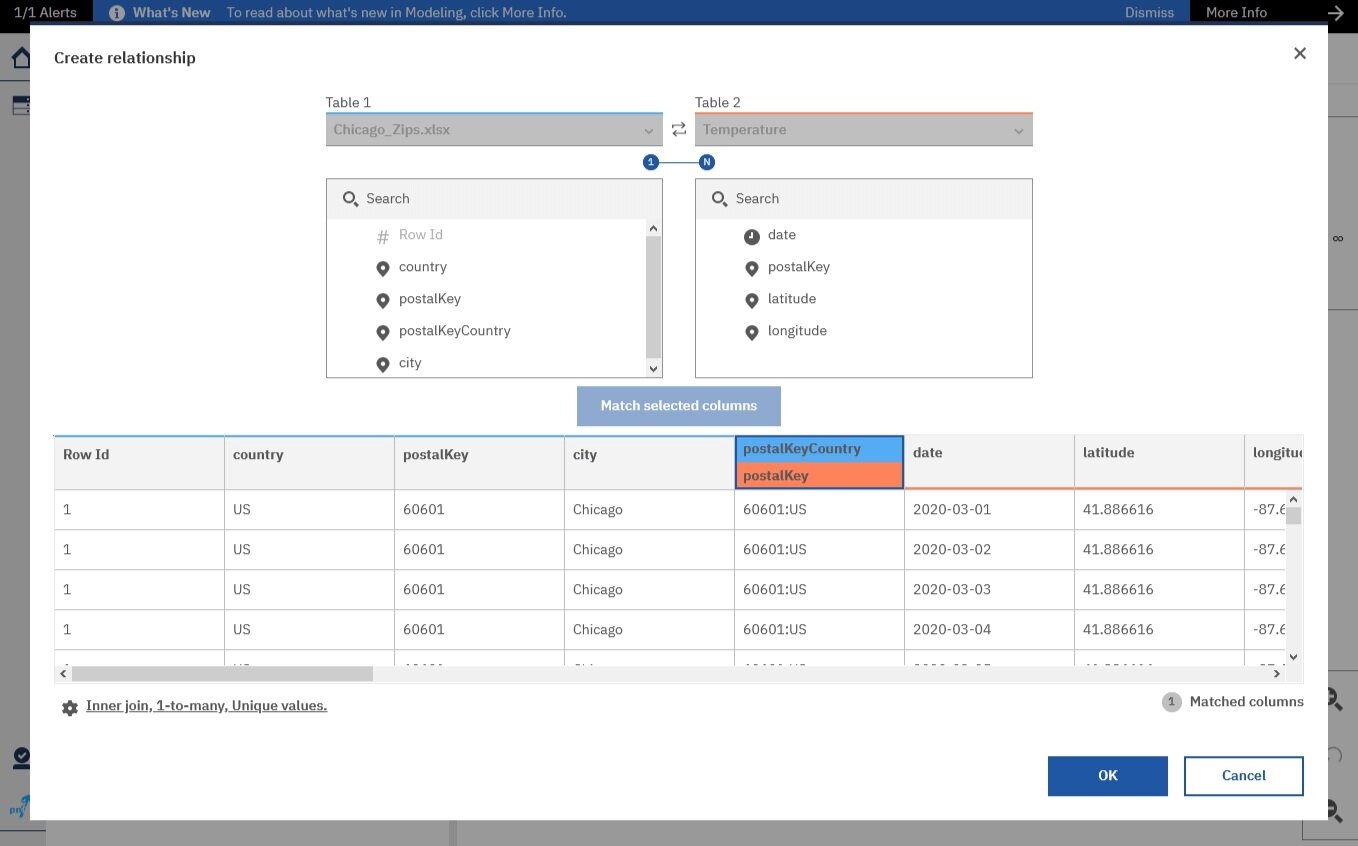Image resolution: width=1358 pixels, height=846 pixels.
Task: Click the cardinality 1 badge
Action: click(x=651, y=162)
